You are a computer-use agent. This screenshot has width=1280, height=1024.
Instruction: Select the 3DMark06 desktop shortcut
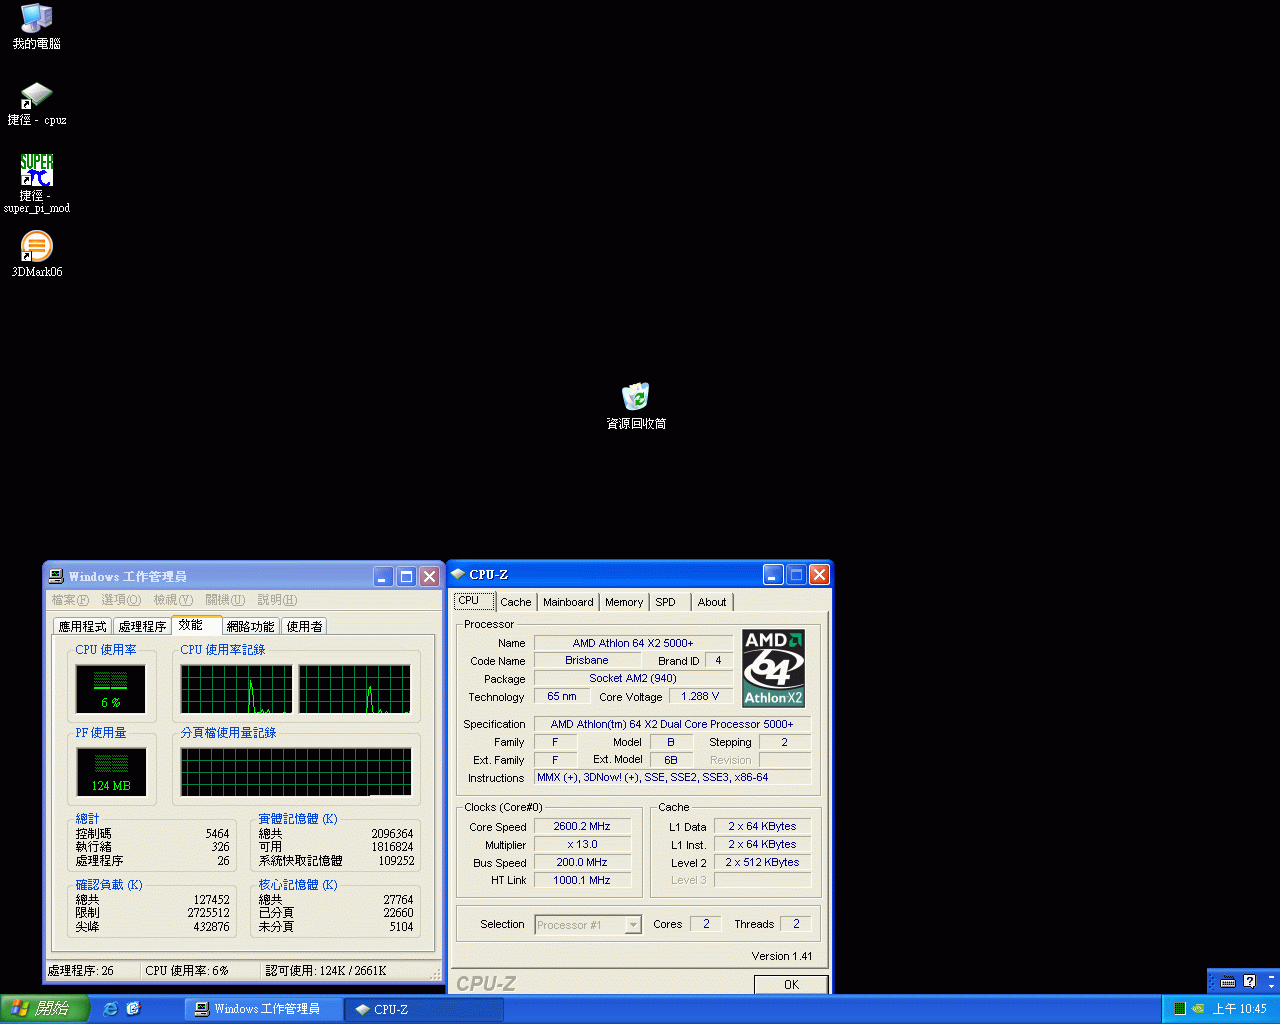(x=37, y=254)
